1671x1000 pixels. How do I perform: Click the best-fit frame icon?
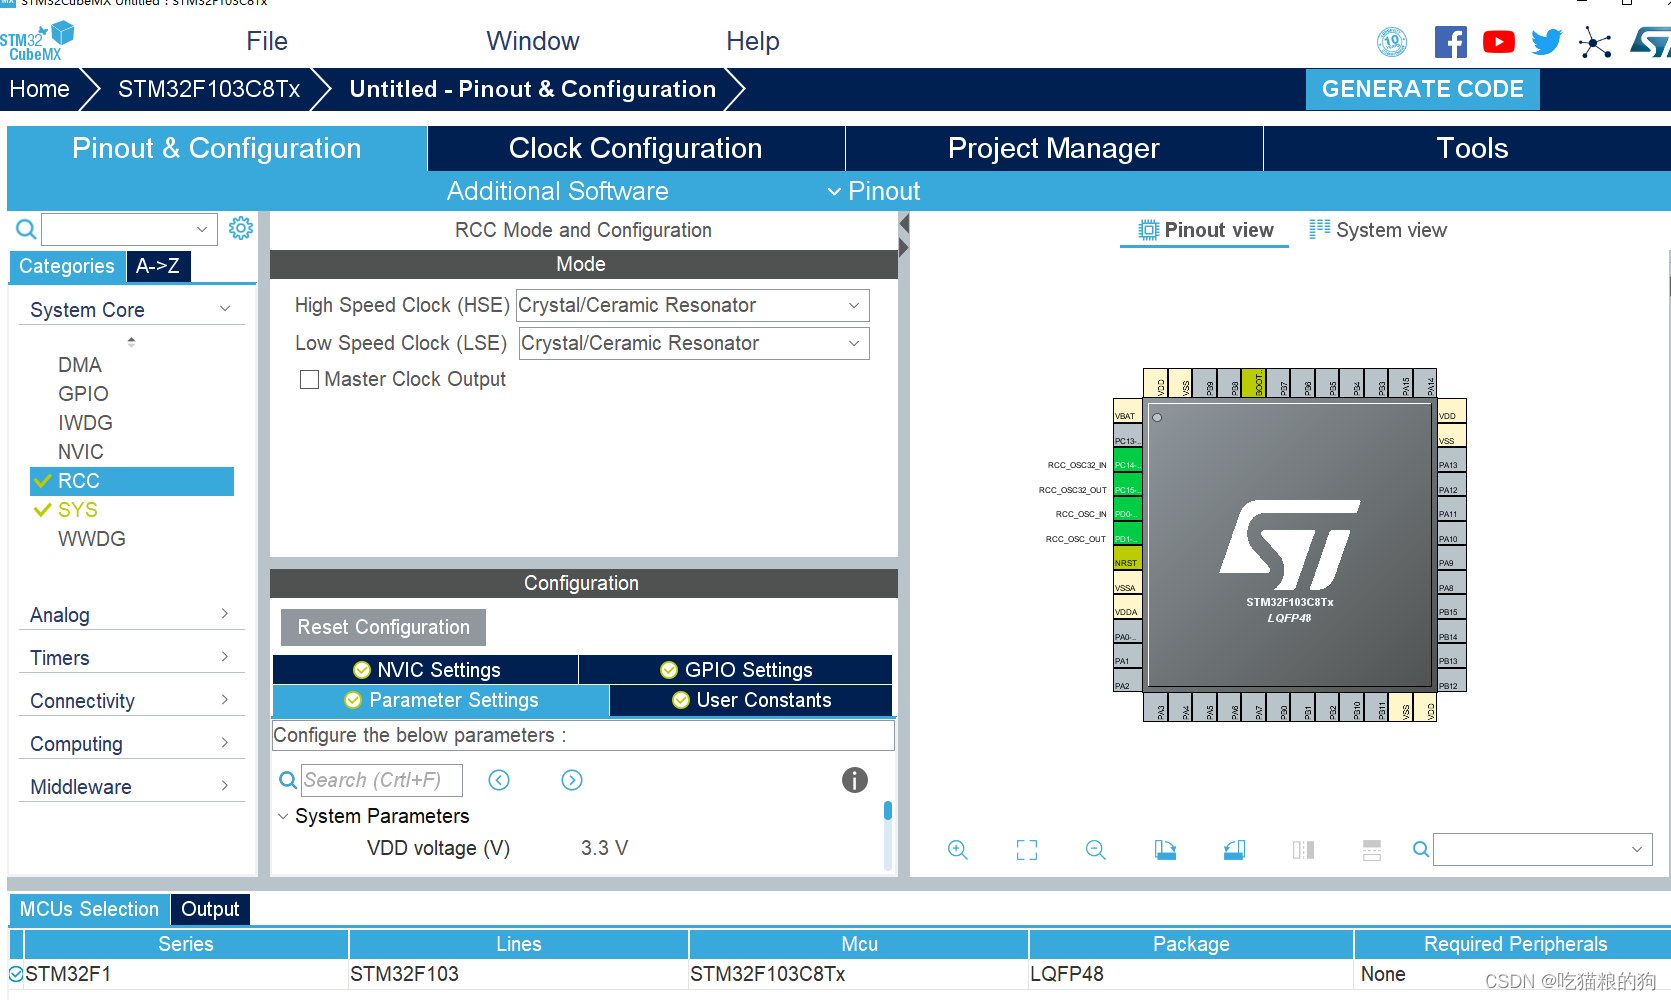click(1026, 850)
